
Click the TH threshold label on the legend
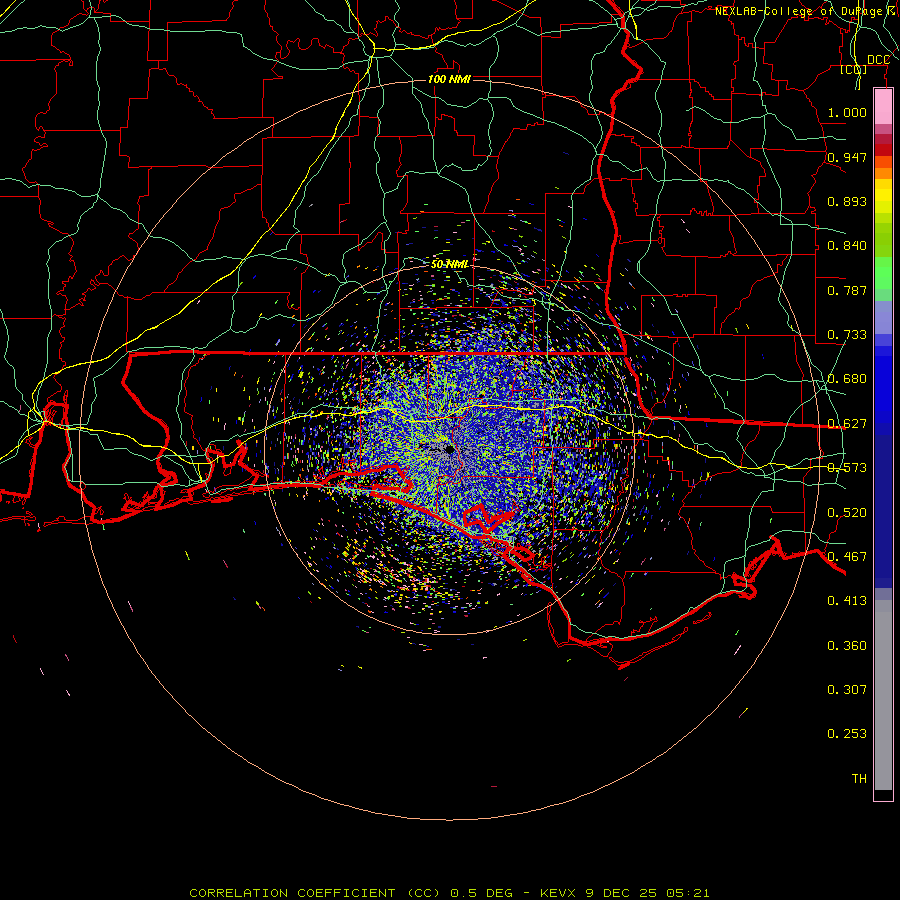(x=859, y=779)
